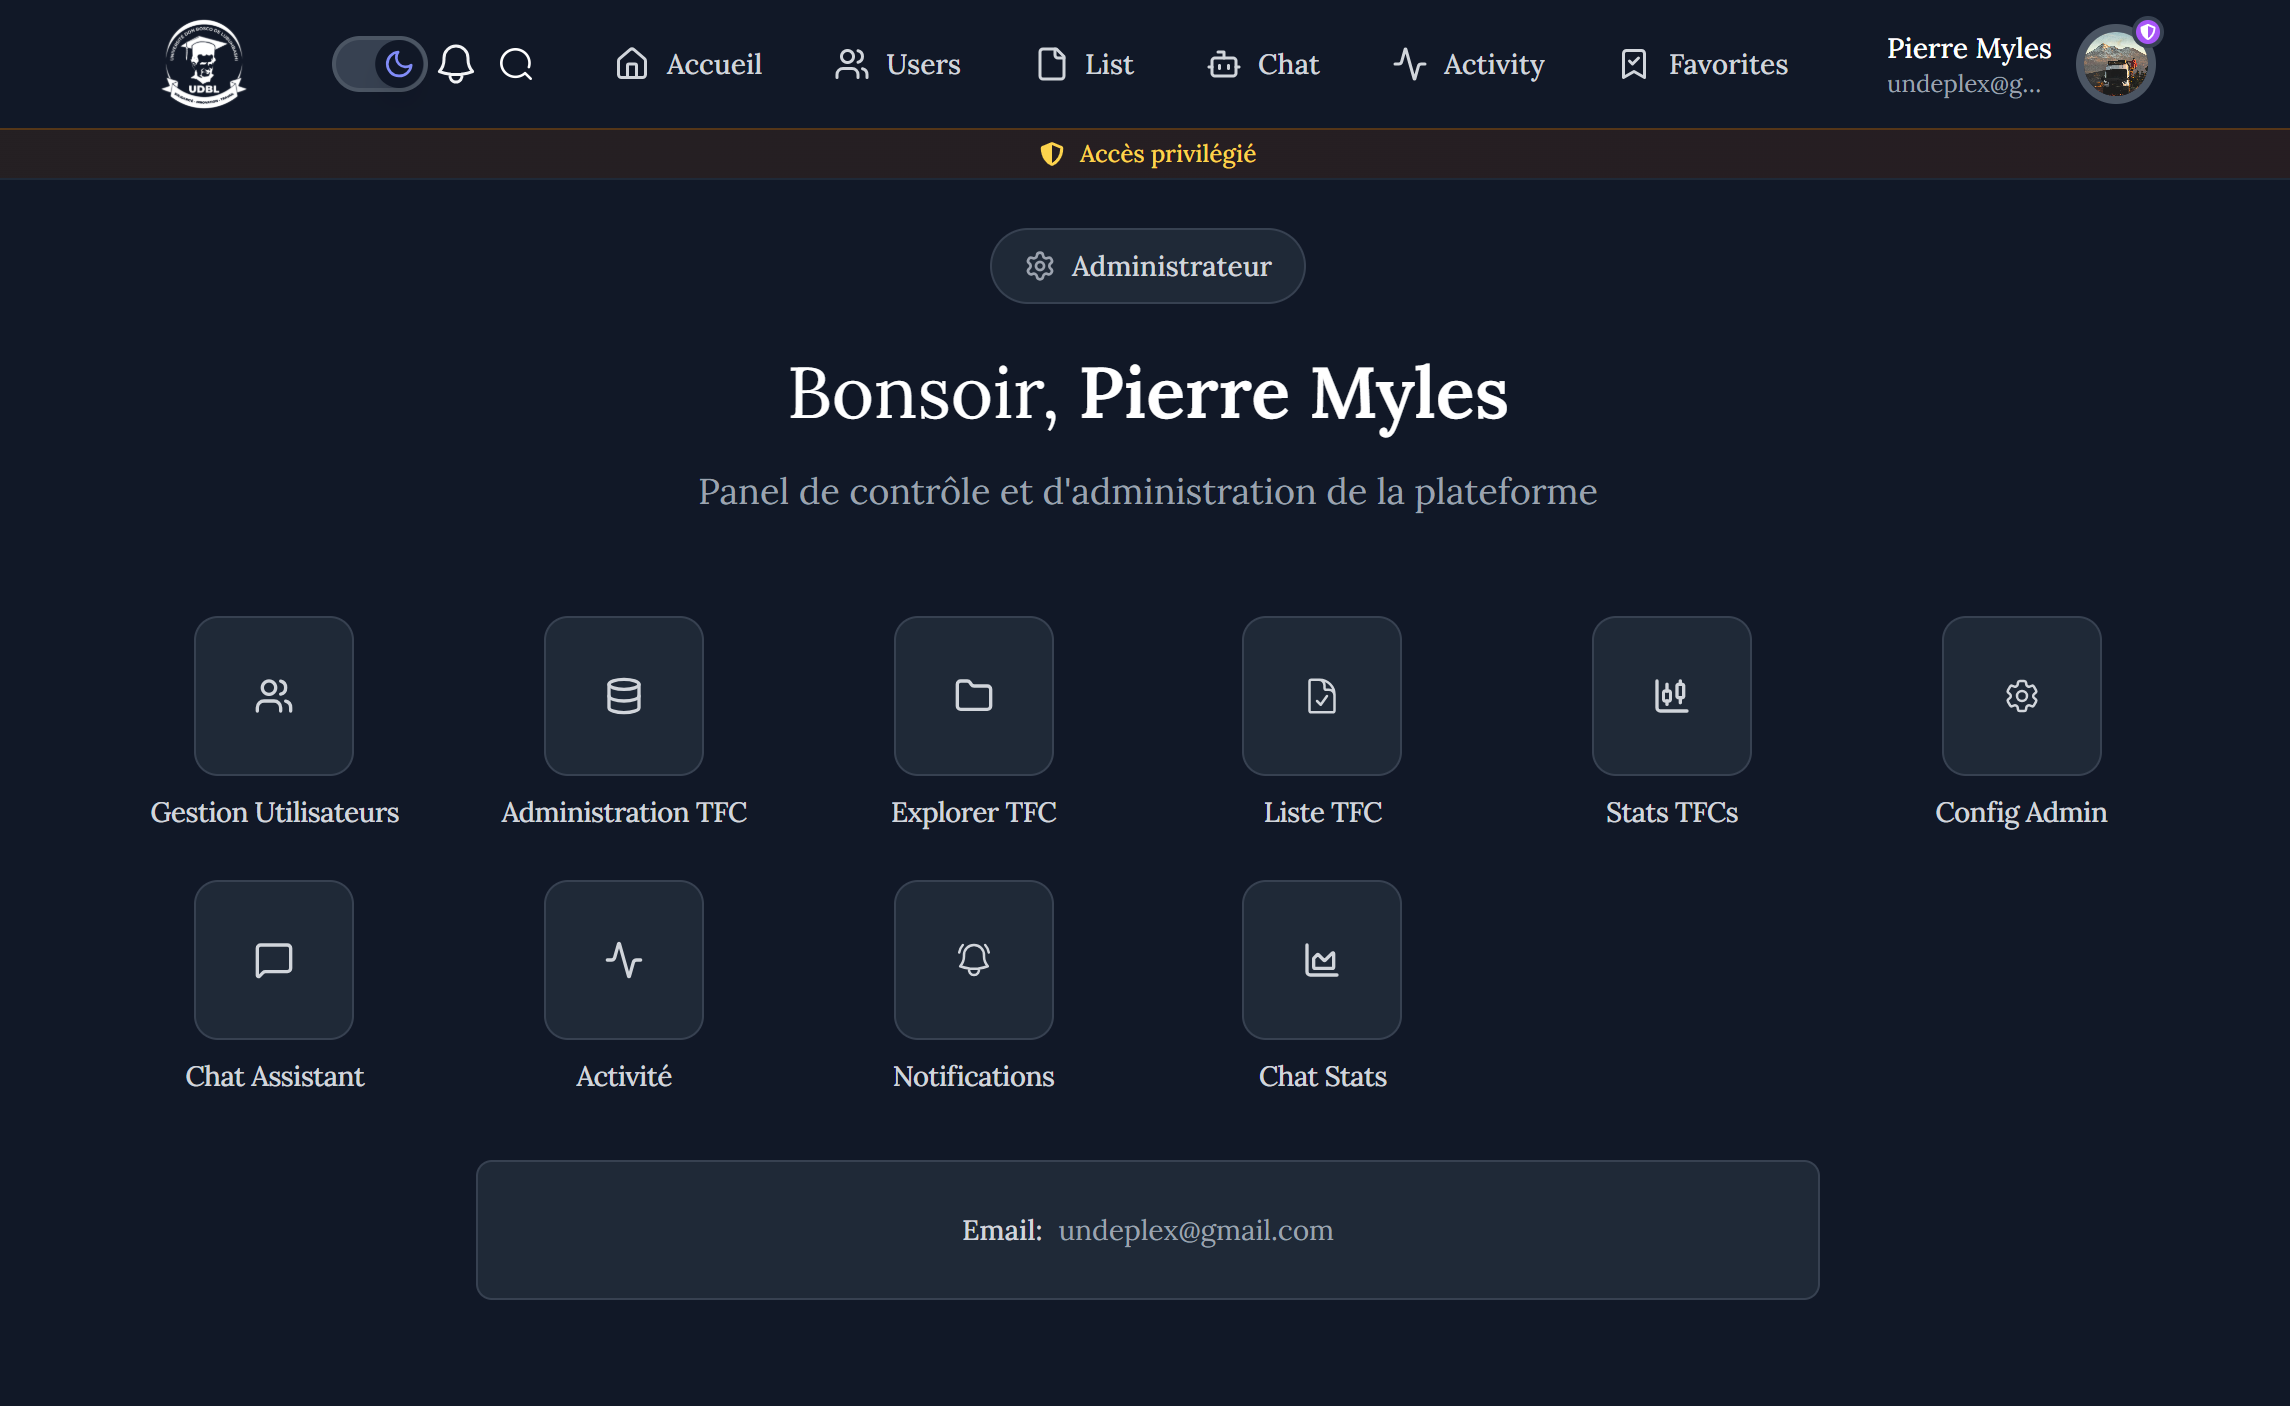The width and height of the screenshot is (2290, 1406).
Task: Open Favorites from the navbar
Action: (1704, 64)
